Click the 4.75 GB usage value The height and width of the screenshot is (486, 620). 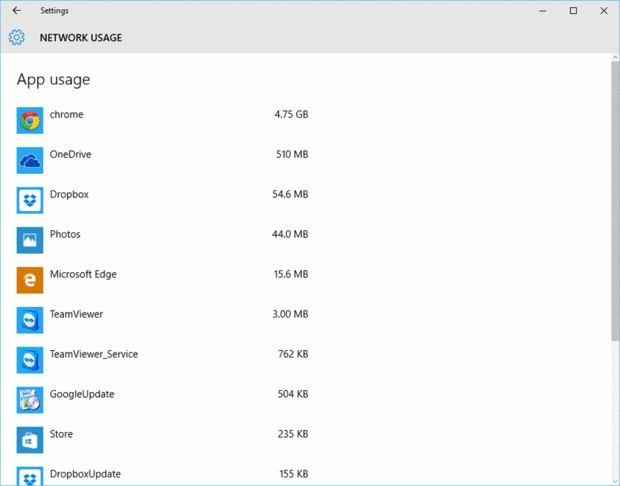pyautogui.click(x=291, y=115)
